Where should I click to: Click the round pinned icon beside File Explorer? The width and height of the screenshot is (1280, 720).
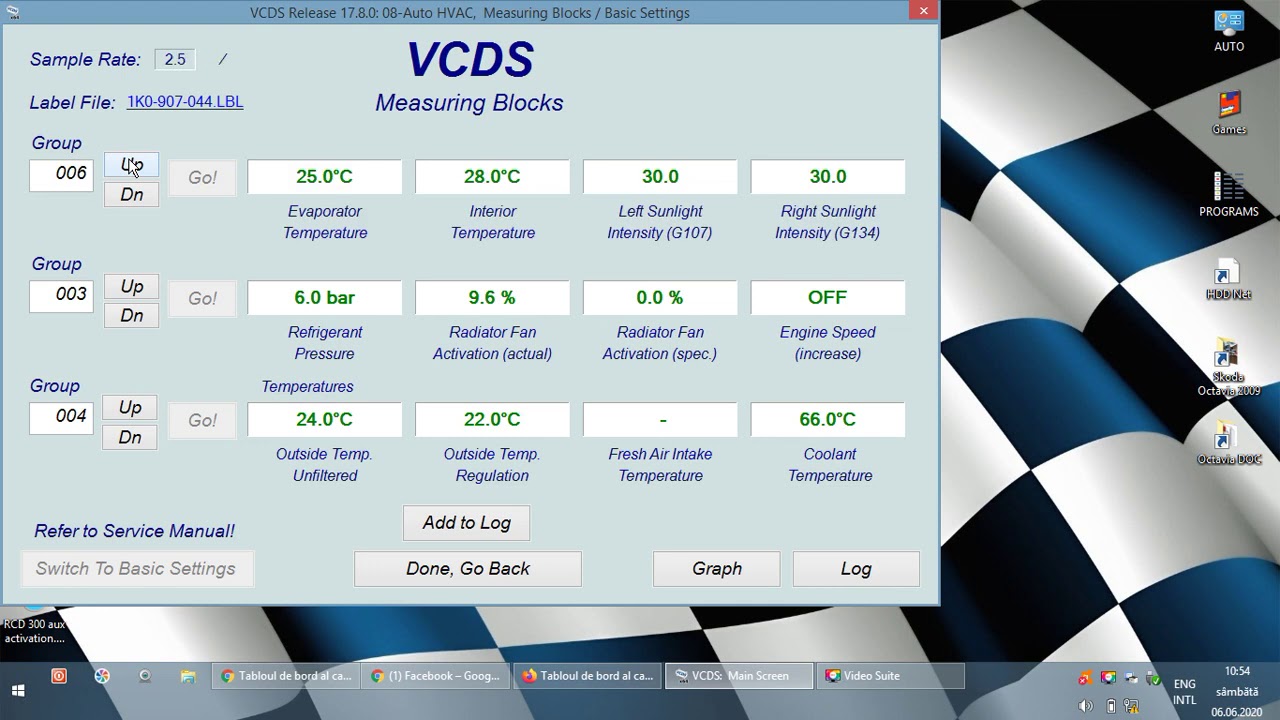coord(145,676)
